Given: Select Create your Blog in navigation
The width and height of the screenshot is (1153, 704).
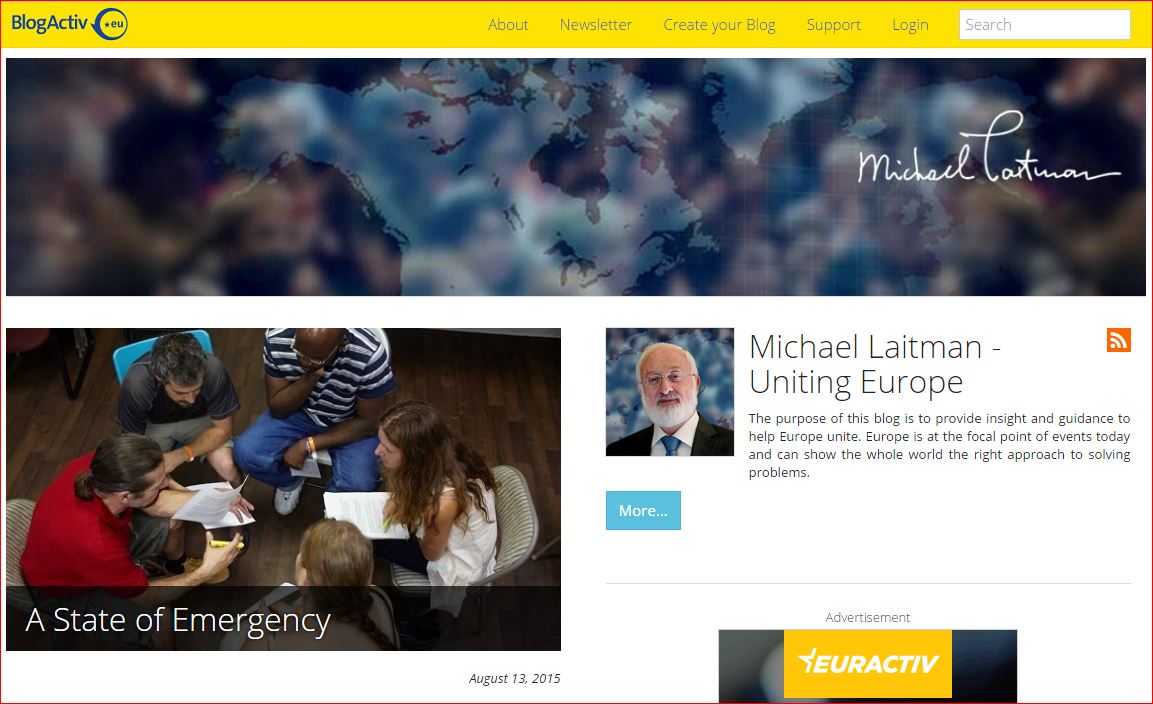Looking at the screenshot, I should [x=719, y=25].
